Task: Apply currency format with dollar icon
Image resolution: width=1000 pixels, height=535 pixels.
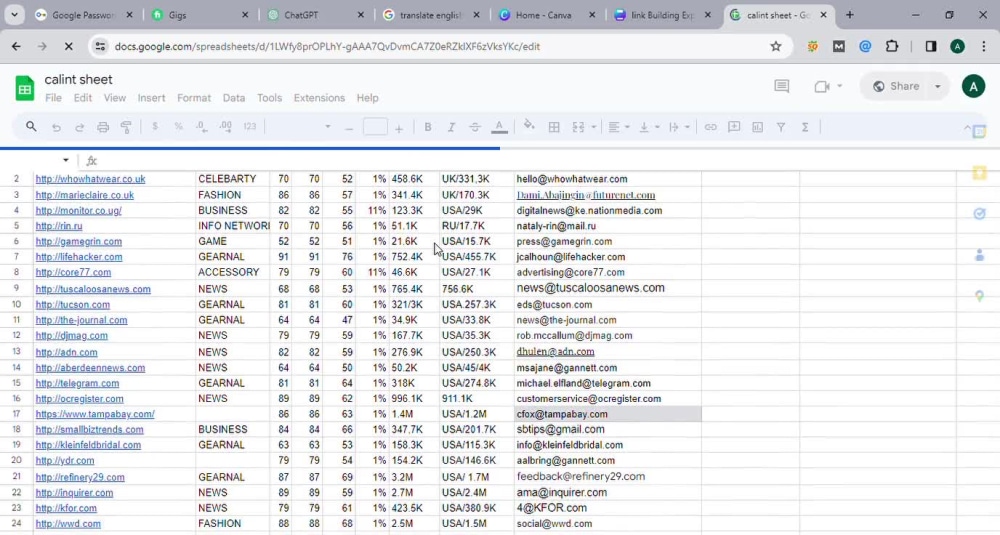Action: point(155,127)
